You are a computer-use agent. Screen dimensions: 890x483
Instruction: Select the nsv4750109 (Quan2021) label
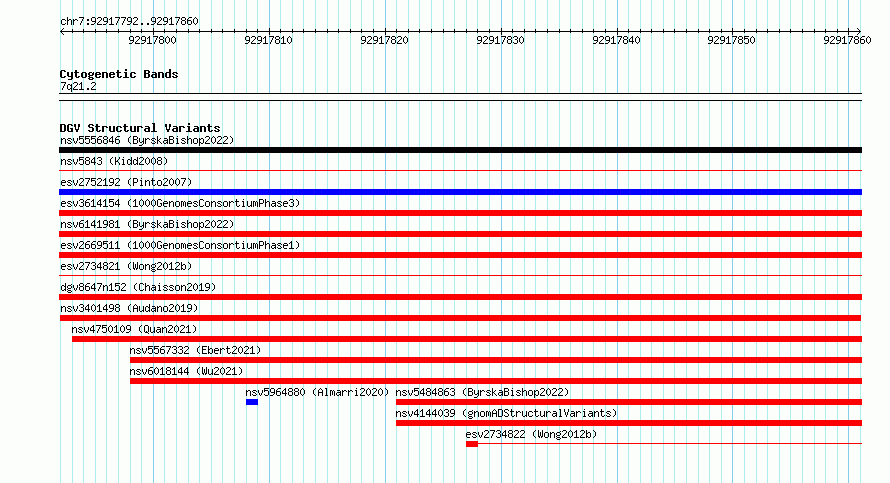(x=134, y=329)
